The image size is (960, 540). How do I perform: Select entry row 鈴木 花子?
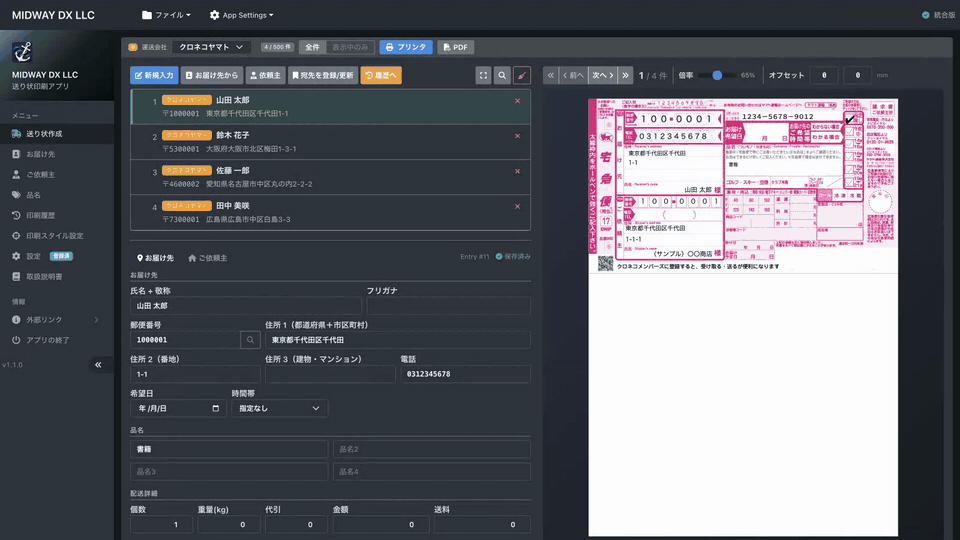[x=331, y=142]
